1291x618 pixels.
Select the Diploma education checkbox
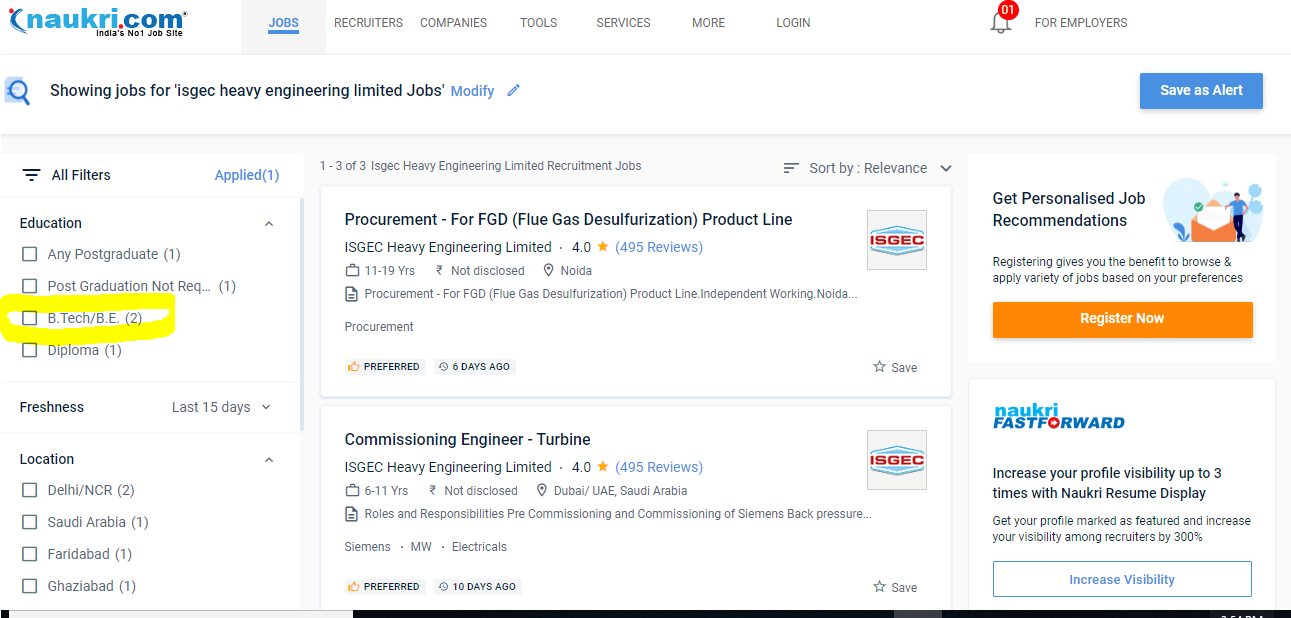[x=30, y=350]
